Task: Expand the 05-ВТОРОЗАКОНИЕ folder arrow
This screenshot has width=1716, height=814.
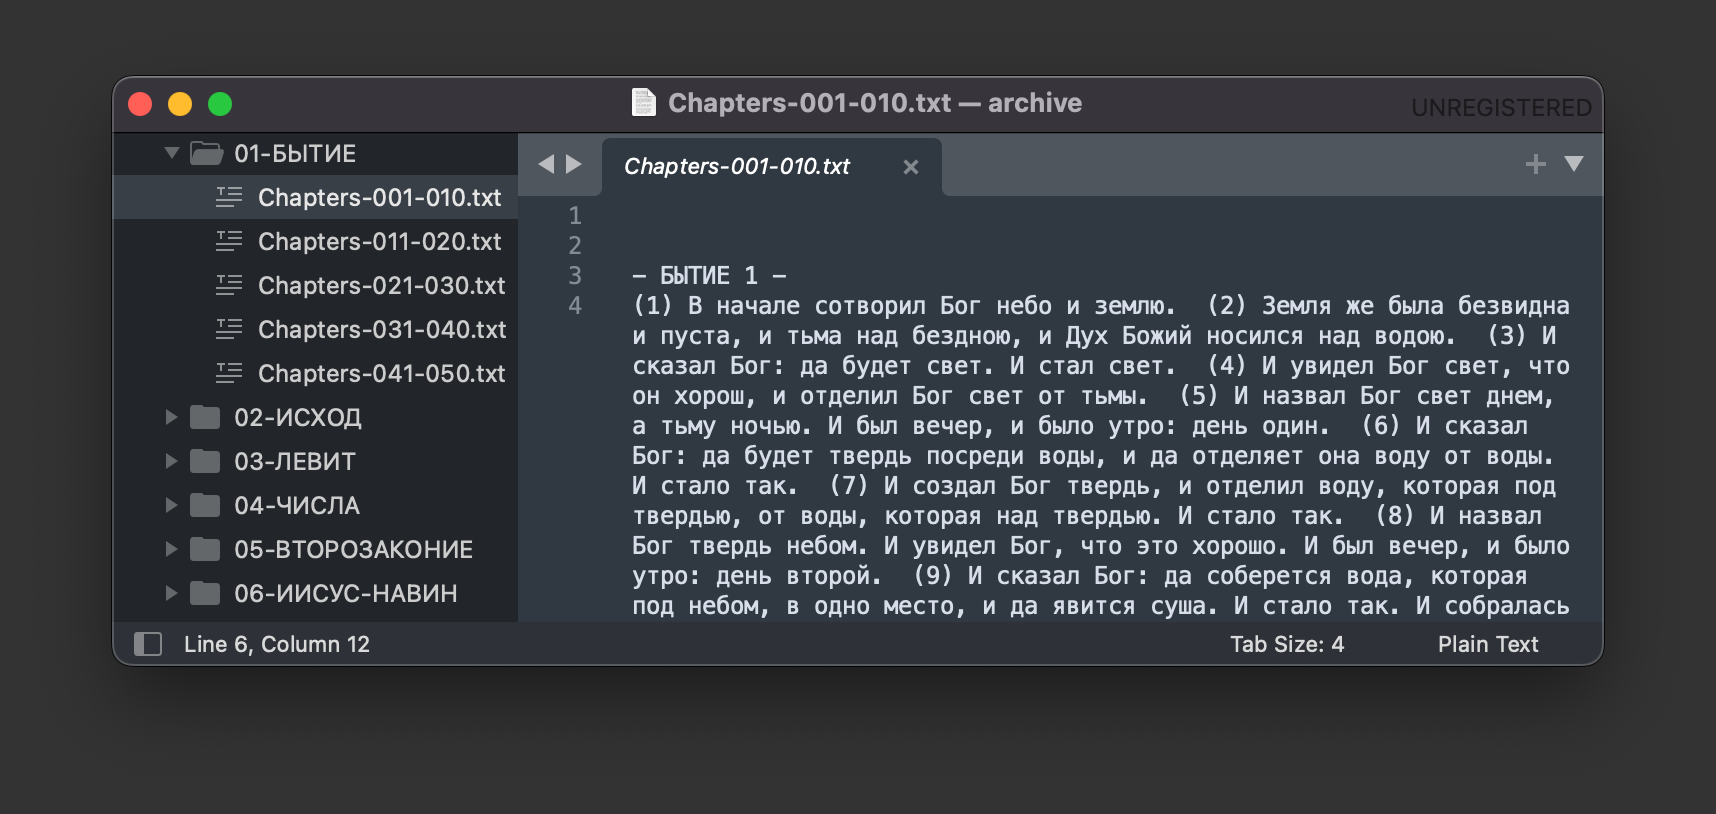Action: tap(171, 549)
